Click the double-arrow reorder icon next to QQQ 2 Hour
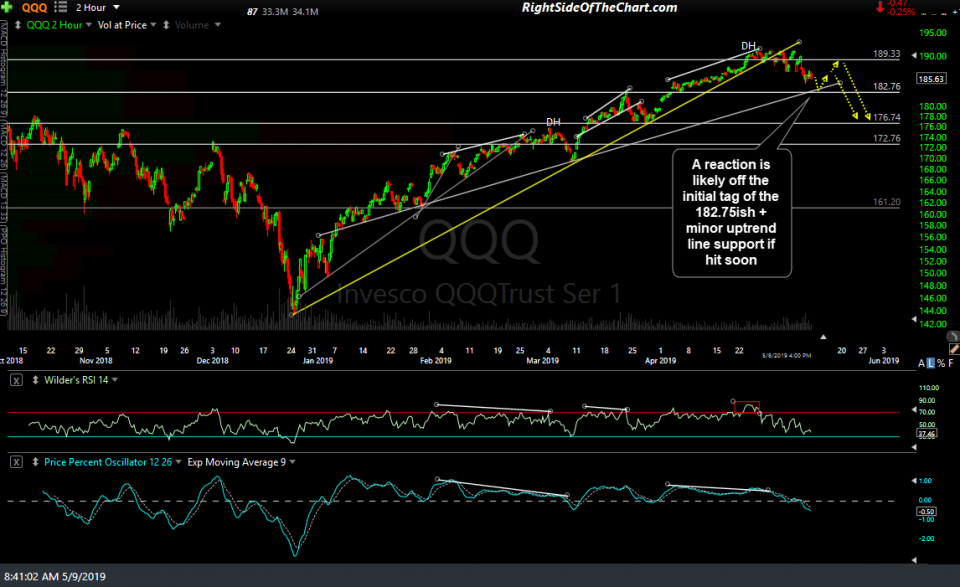Viewport: 960px width, 587px height. click(18, 25)
